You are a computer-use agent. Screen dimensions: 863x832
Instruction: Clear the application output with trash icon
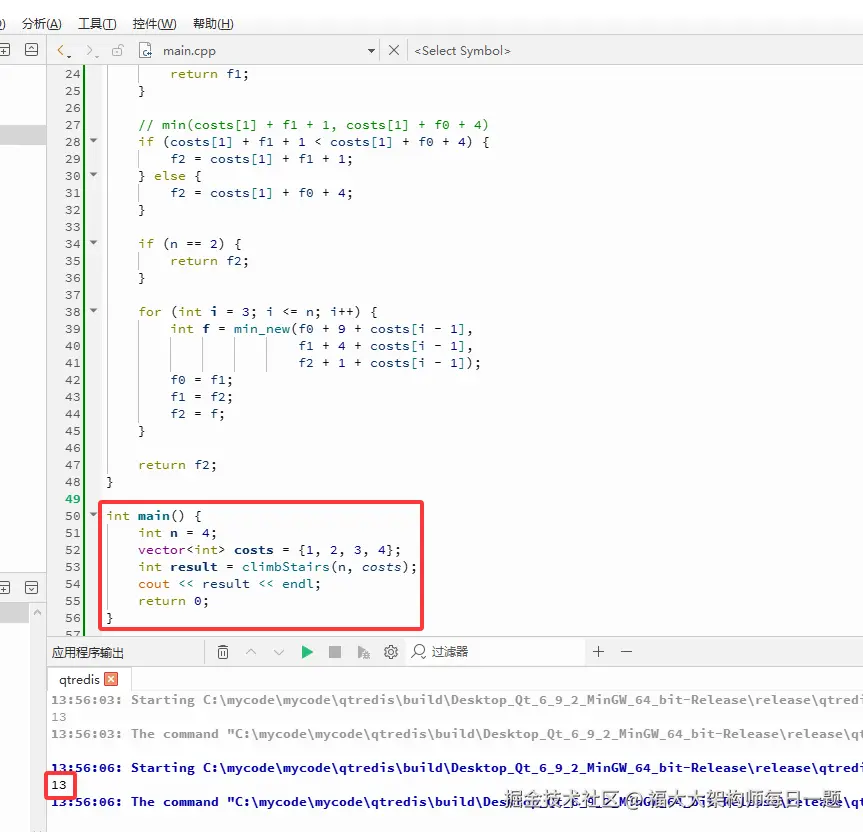pos(222,652)
